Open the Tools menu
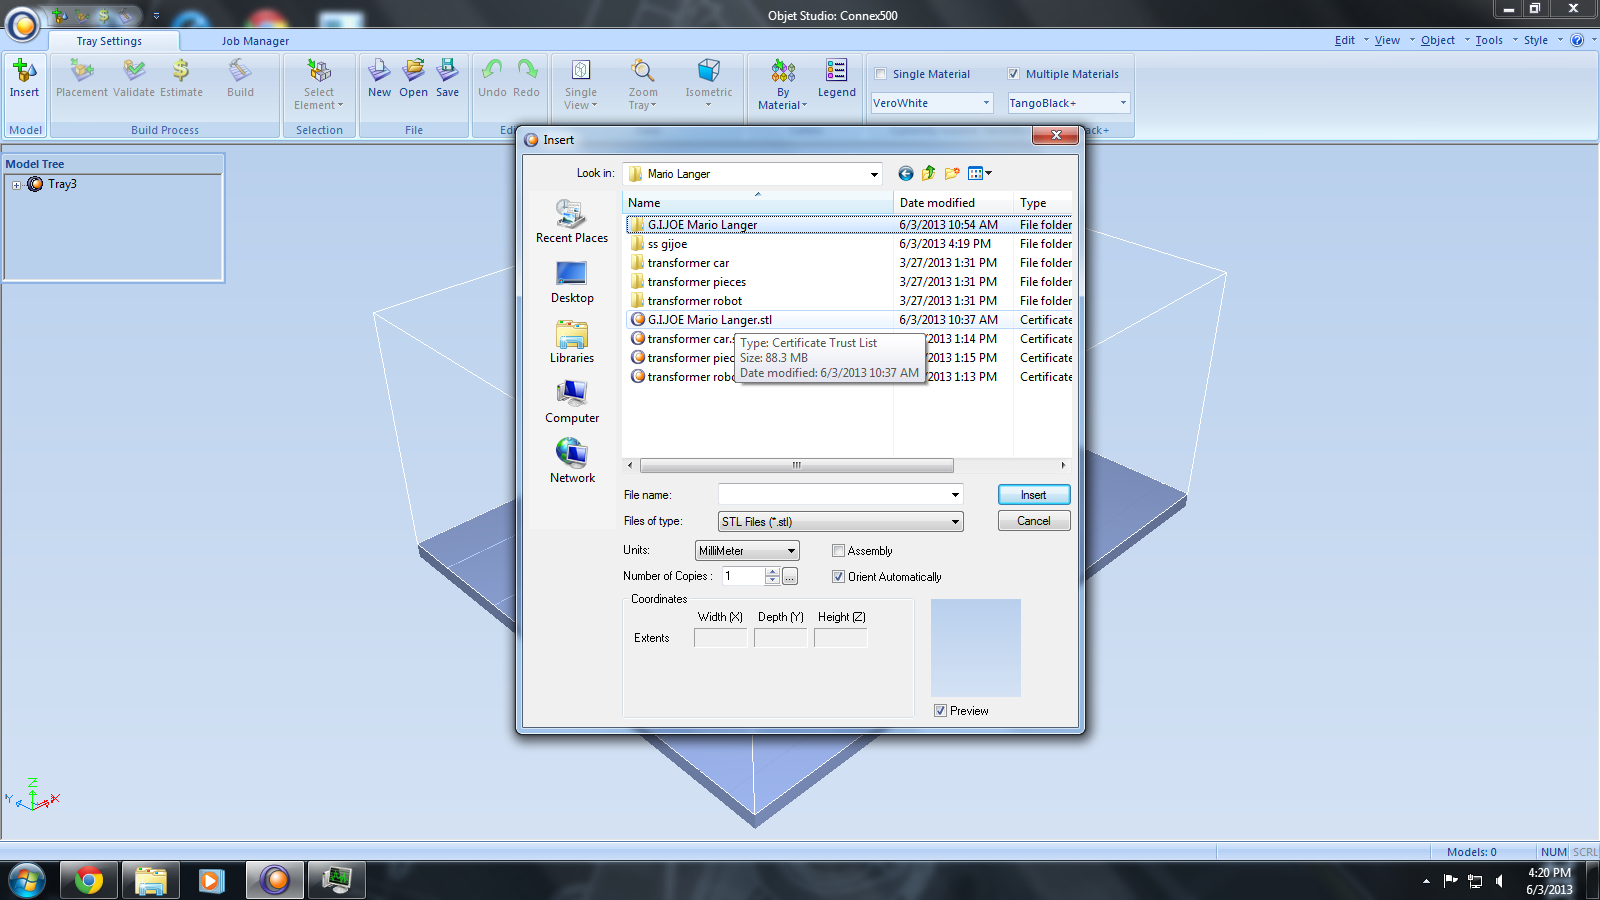Image resolution: width=1600 pixels, height=900 pixels. tap(1489, 40)
